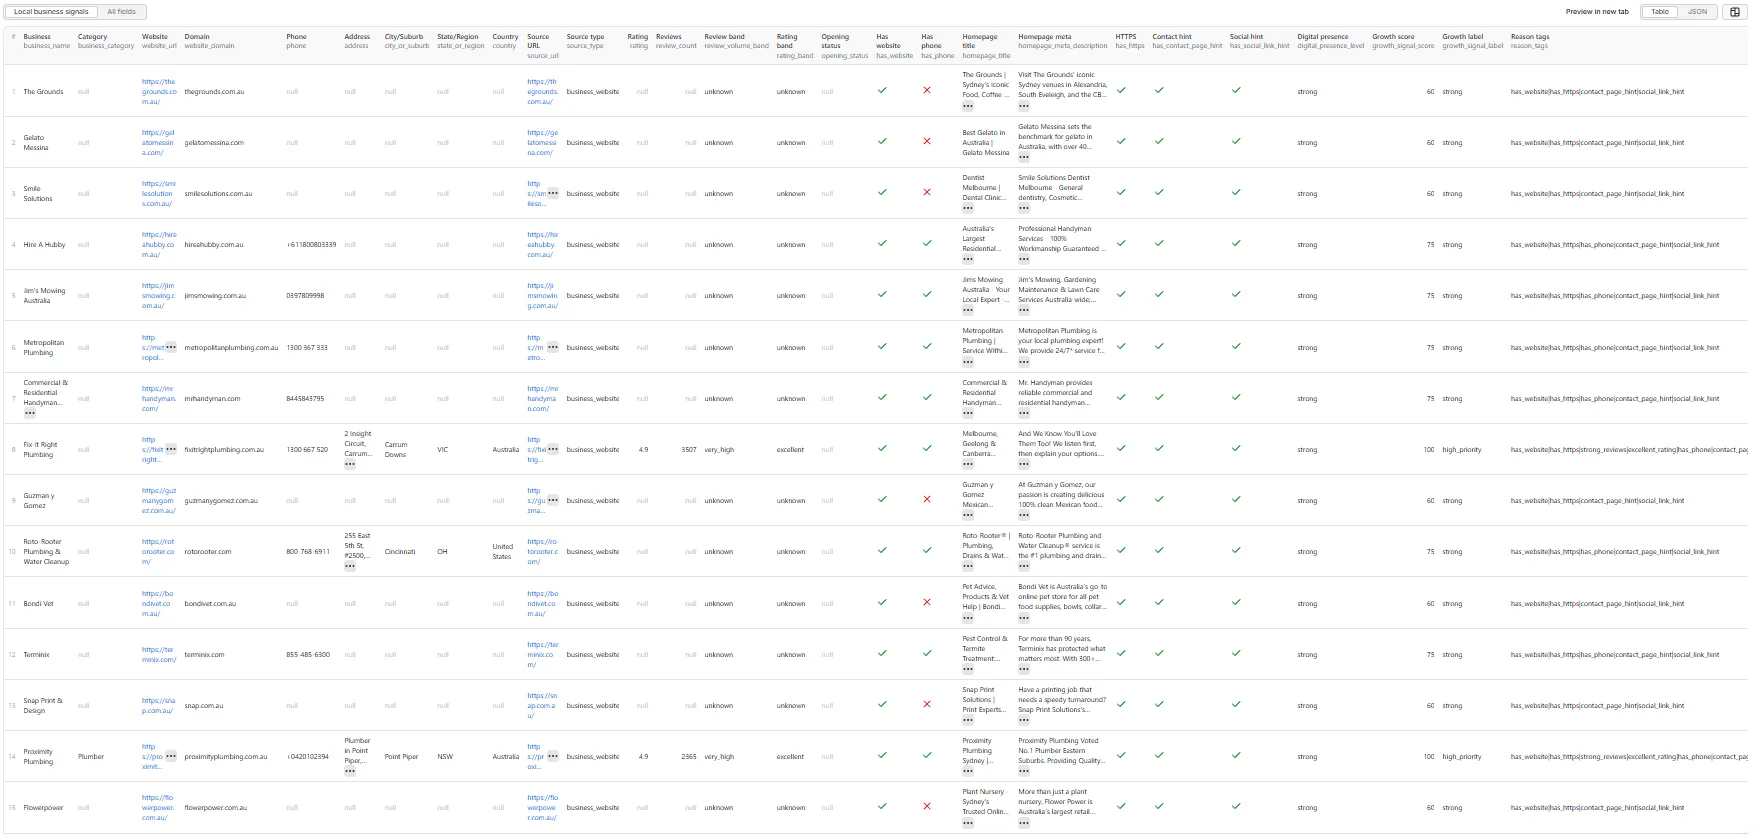Open Gelato Messina source URL link
Image resolution: width=1756 pixels, height=835 pixels.
(x=543, y=142)
